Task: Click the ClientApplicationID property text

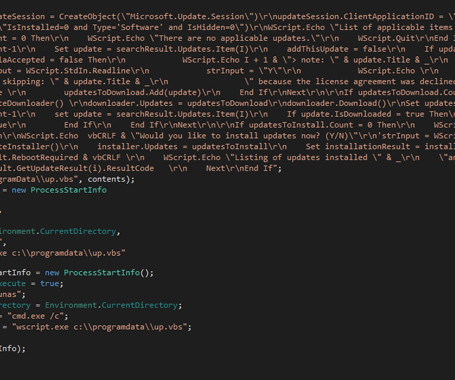Action: 389,17
